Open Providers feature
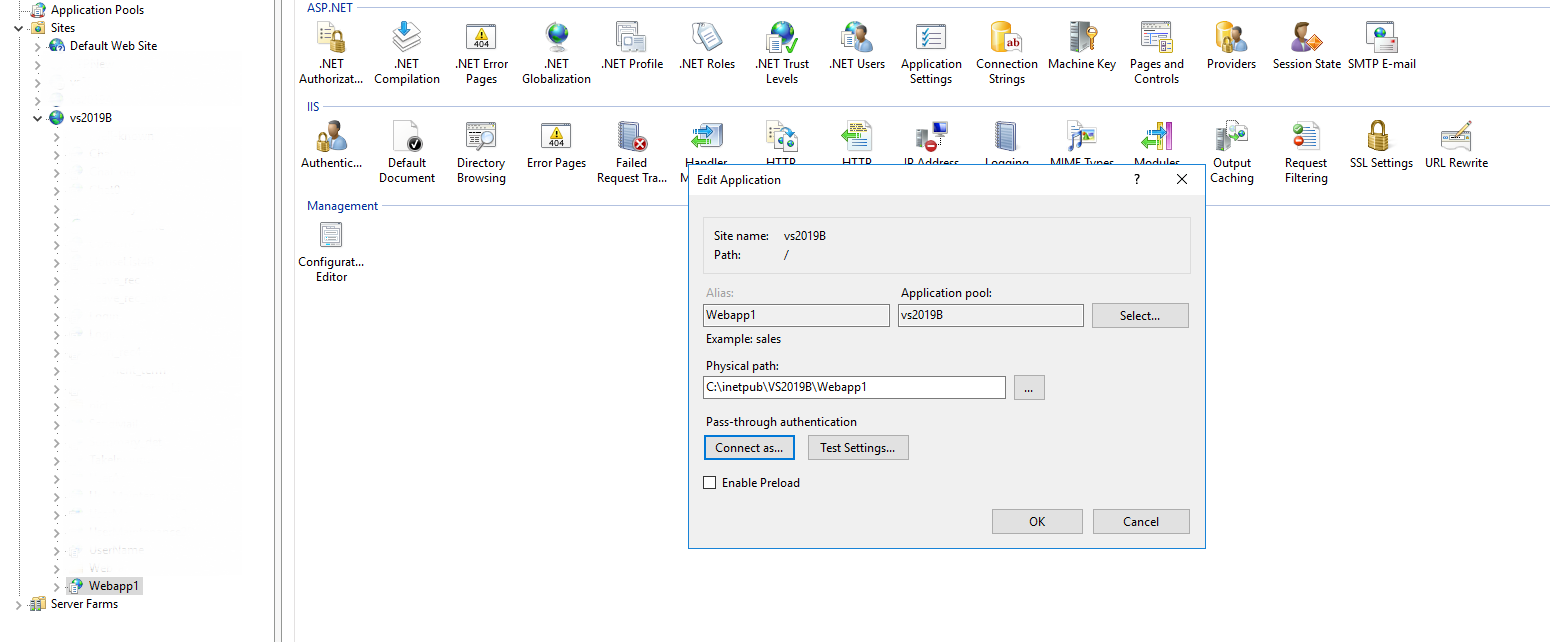Screen dimensions: 1550x642 click(x=1231, y=46)
